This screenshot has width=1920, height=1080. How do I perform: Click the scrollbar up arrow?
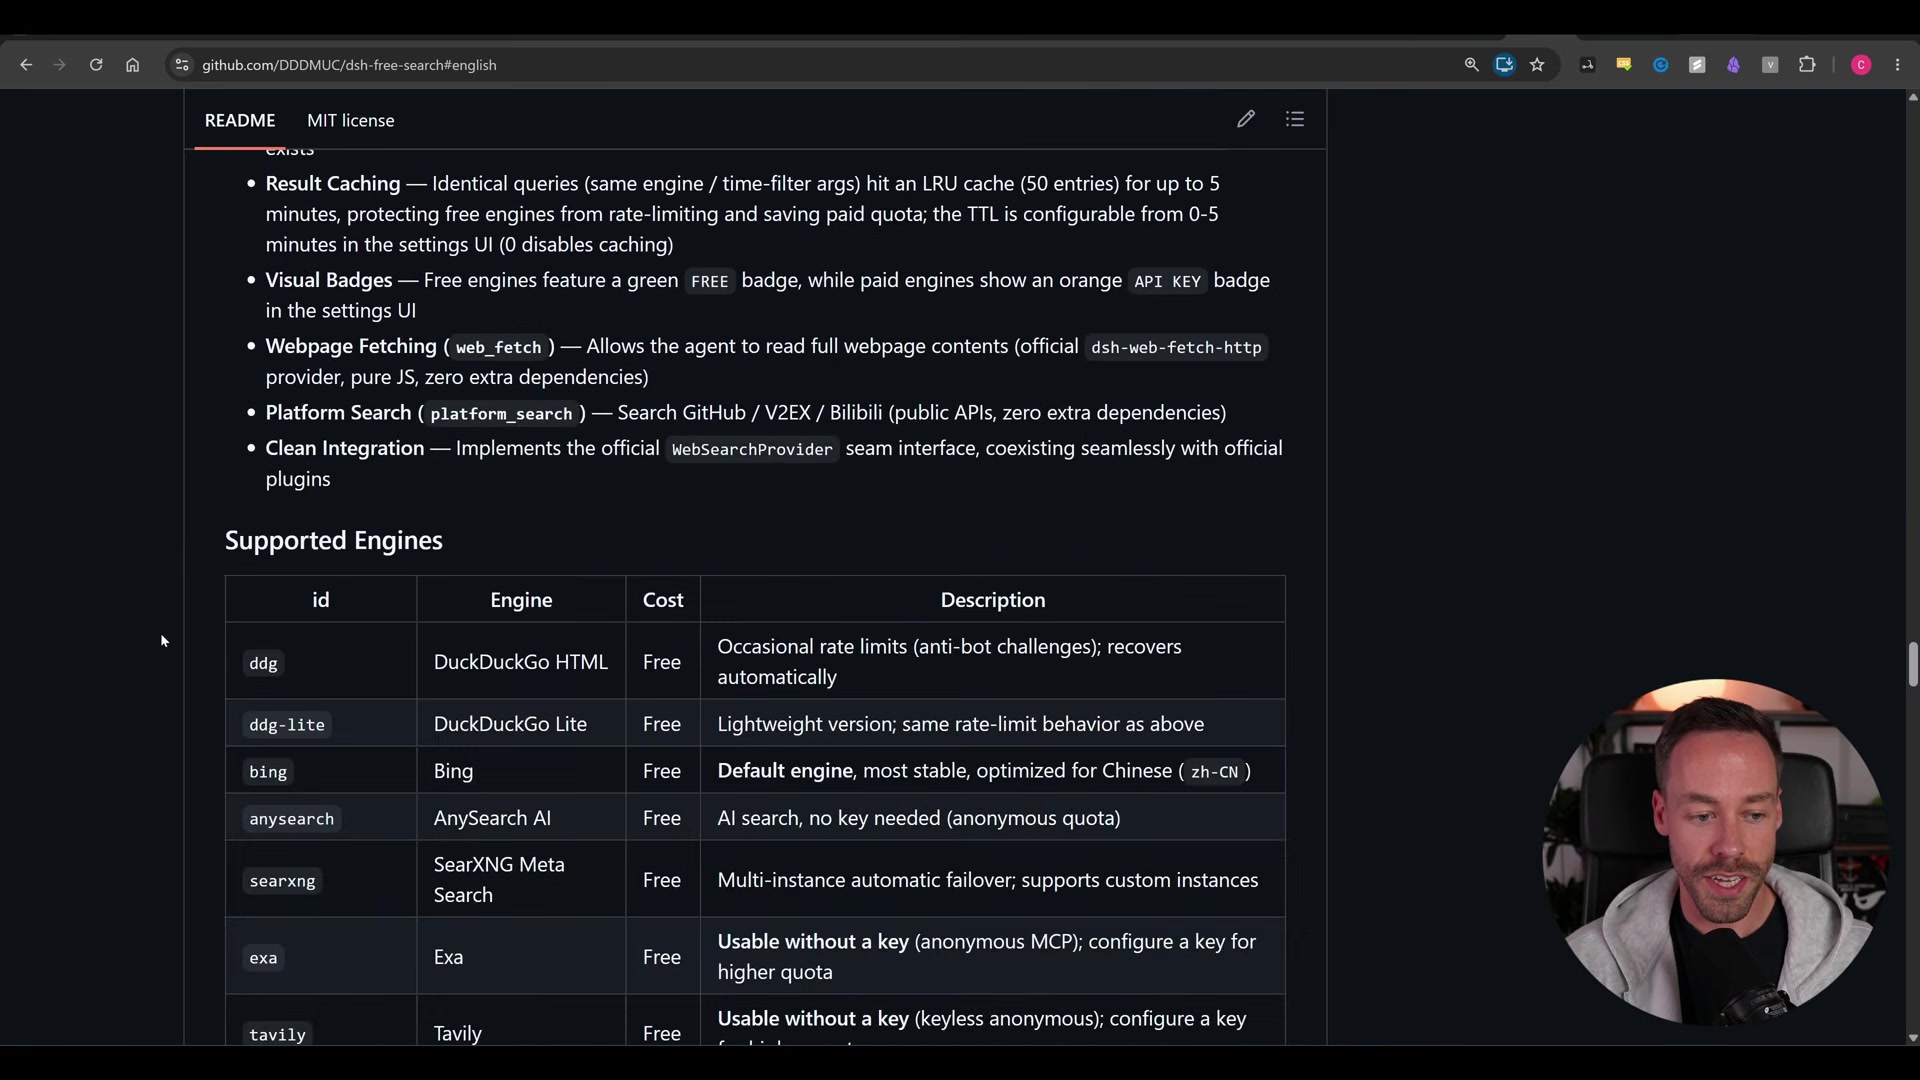tap(1912, 97)
